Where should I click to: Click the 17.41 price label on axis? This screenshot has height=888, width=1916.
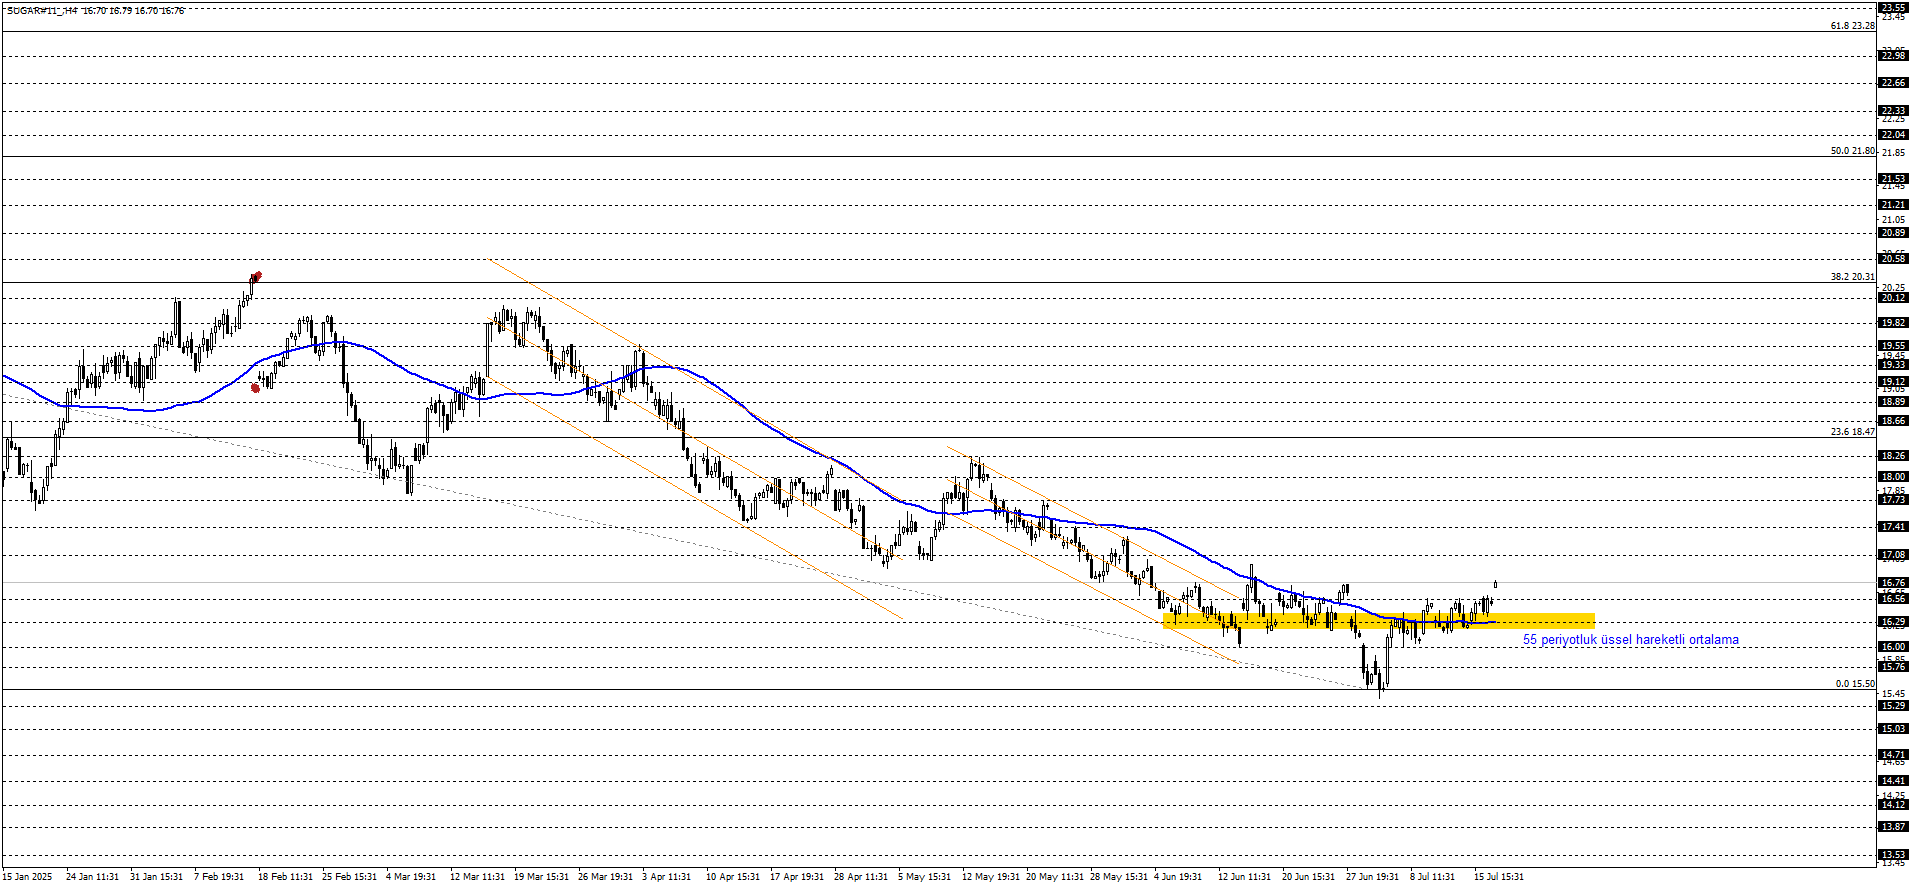[1893, 527]
